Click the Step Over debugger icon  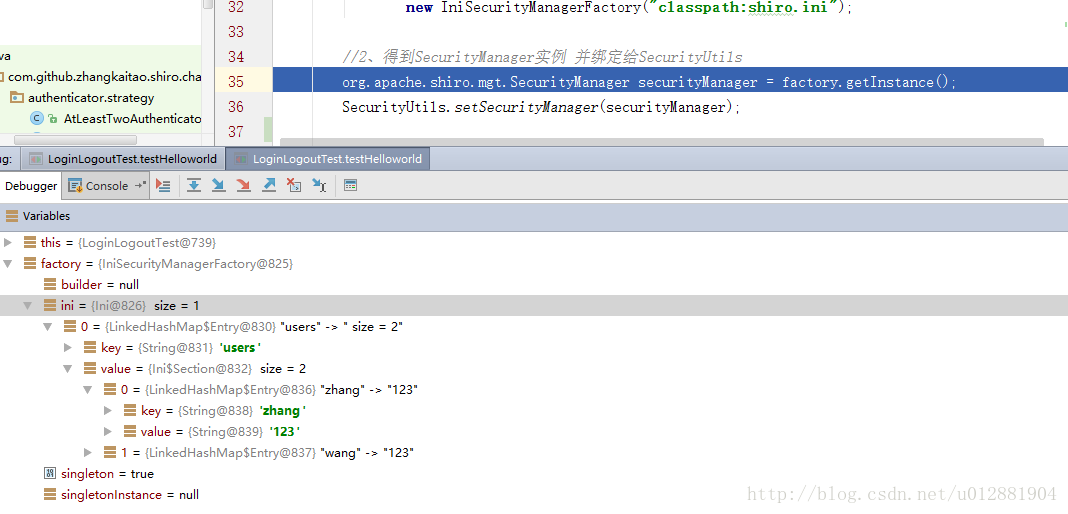click(194, 185)
